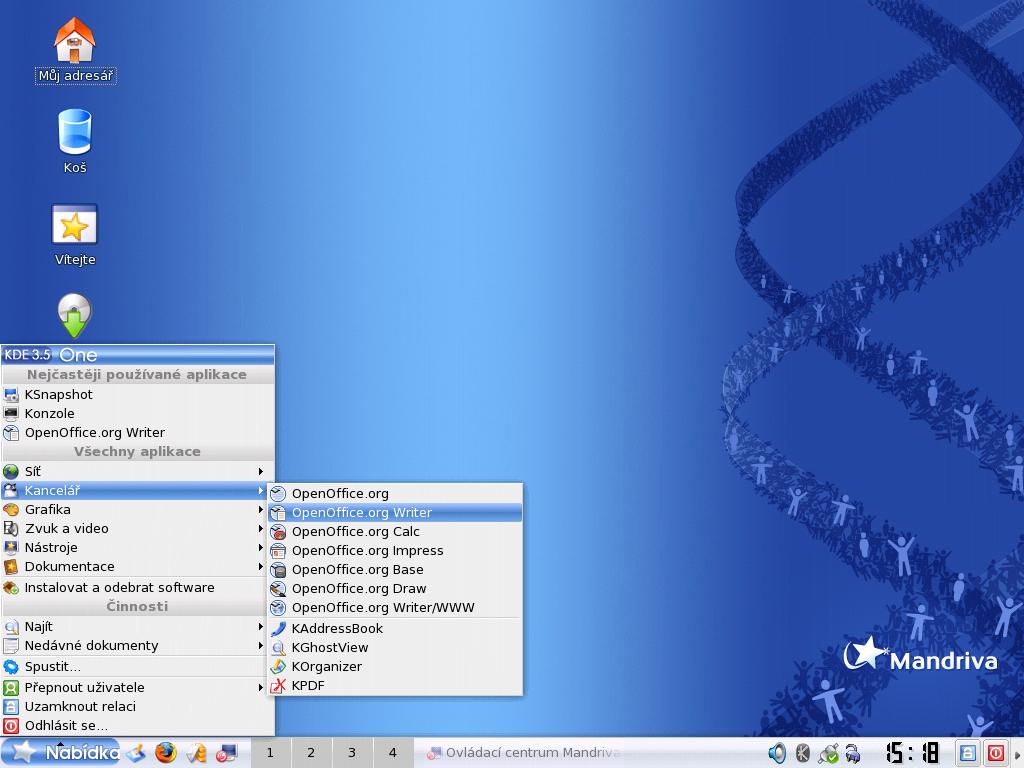Open KPDF from the submenu
Image resolution: width=1024 pixels, height=768 pixels.
pyautogui.click(x=395, y=685)
